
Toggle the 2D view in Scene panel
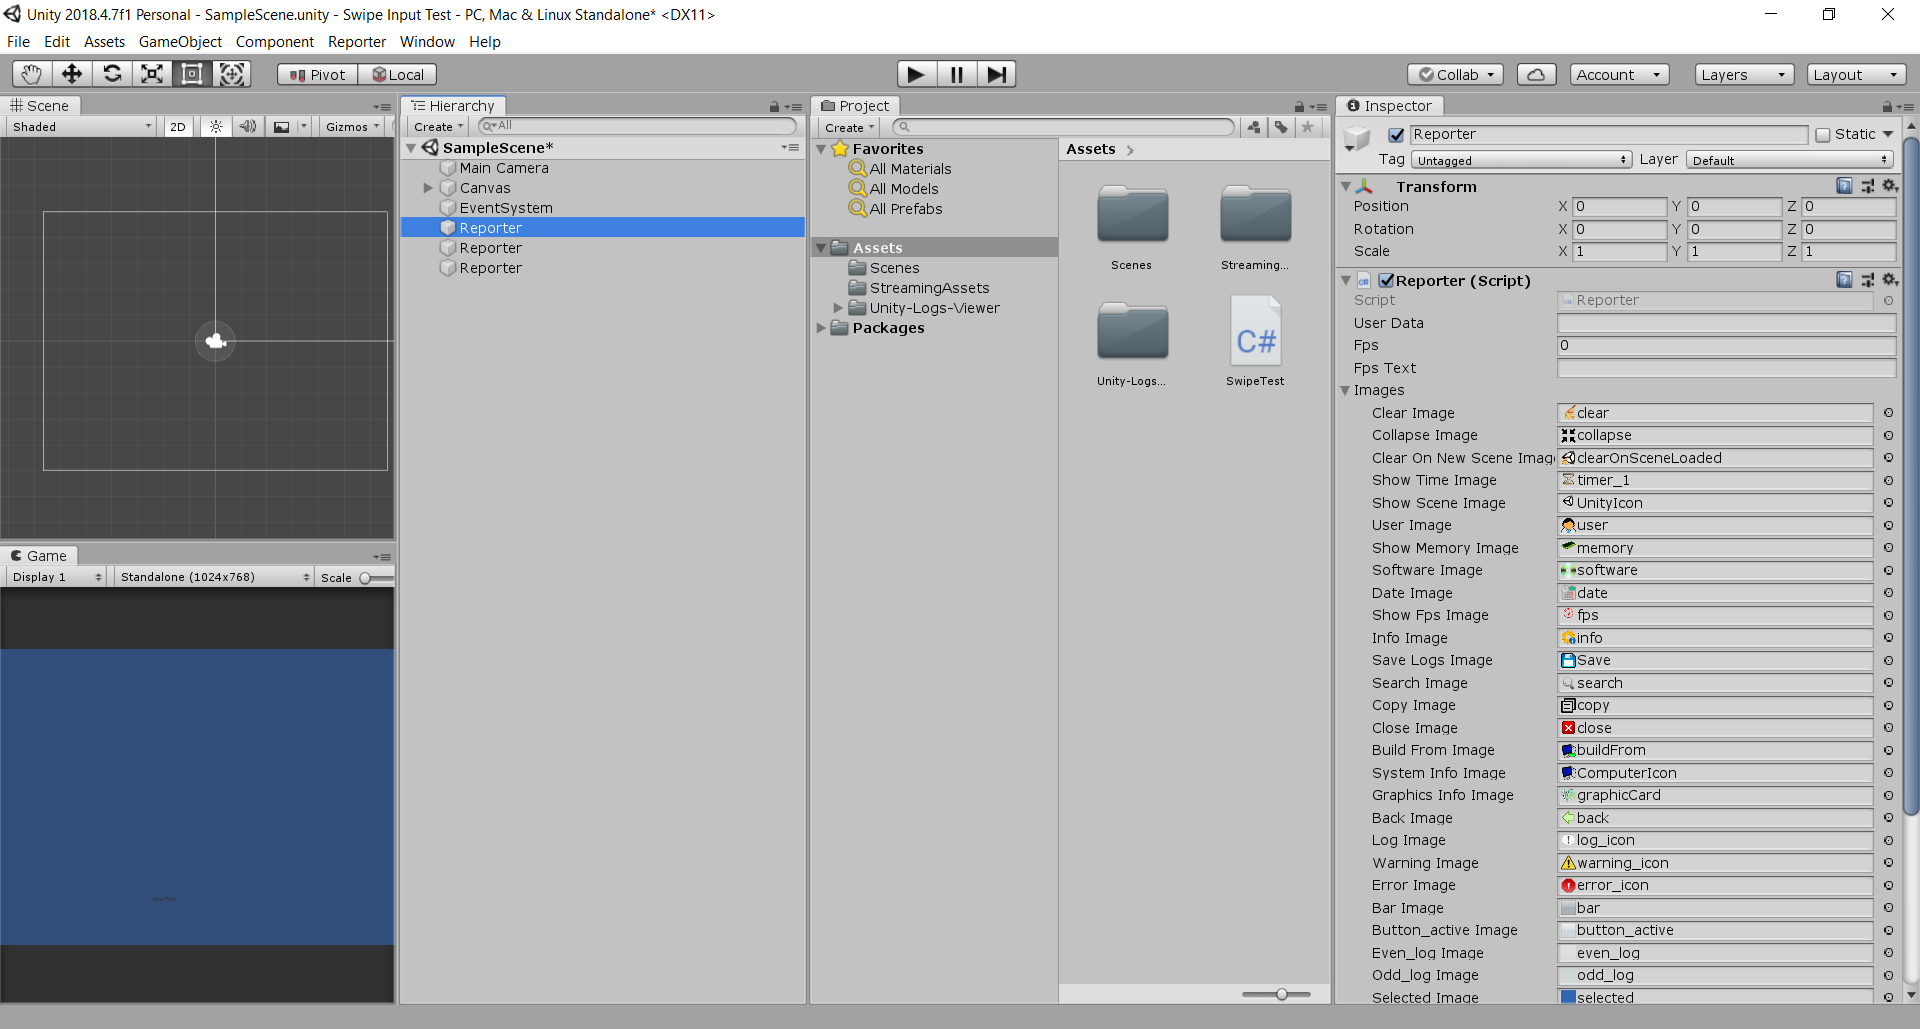176,126
